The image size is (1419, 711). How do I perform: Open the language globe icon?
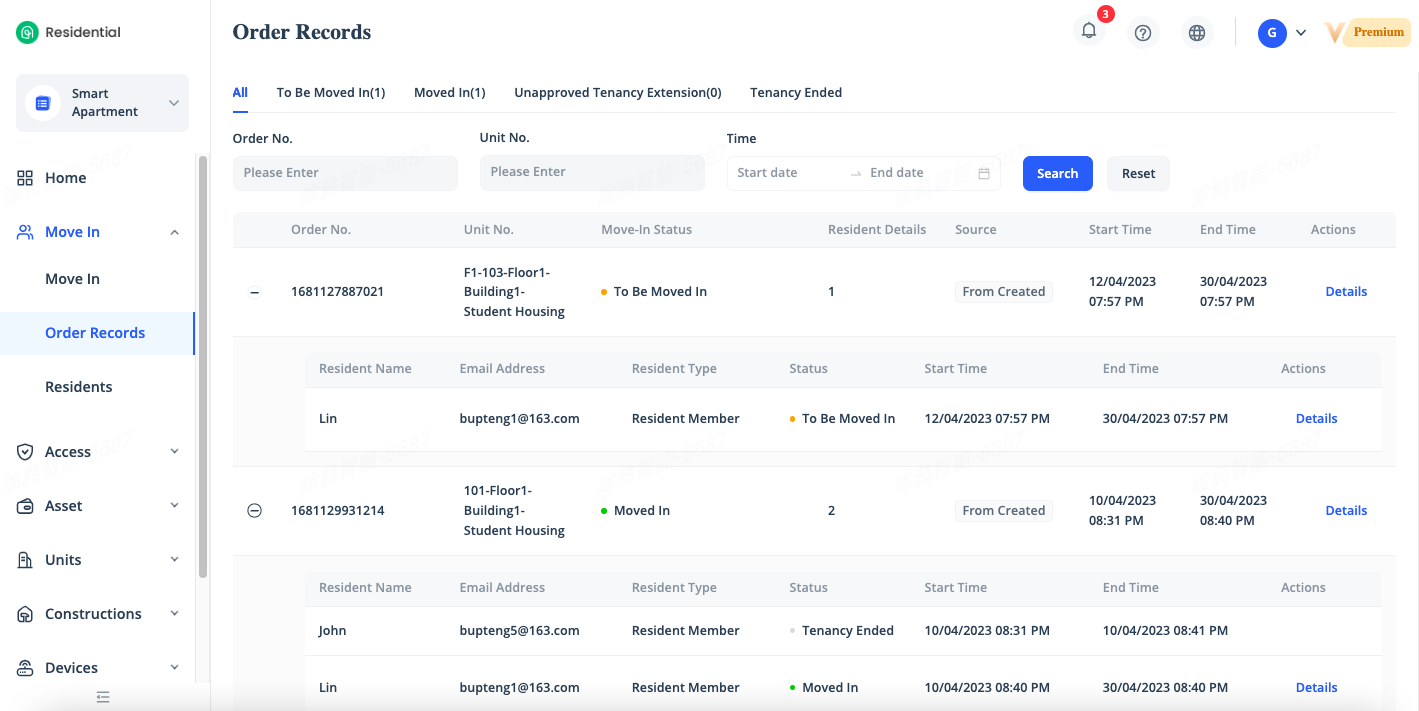click(x=1197, y=33)
